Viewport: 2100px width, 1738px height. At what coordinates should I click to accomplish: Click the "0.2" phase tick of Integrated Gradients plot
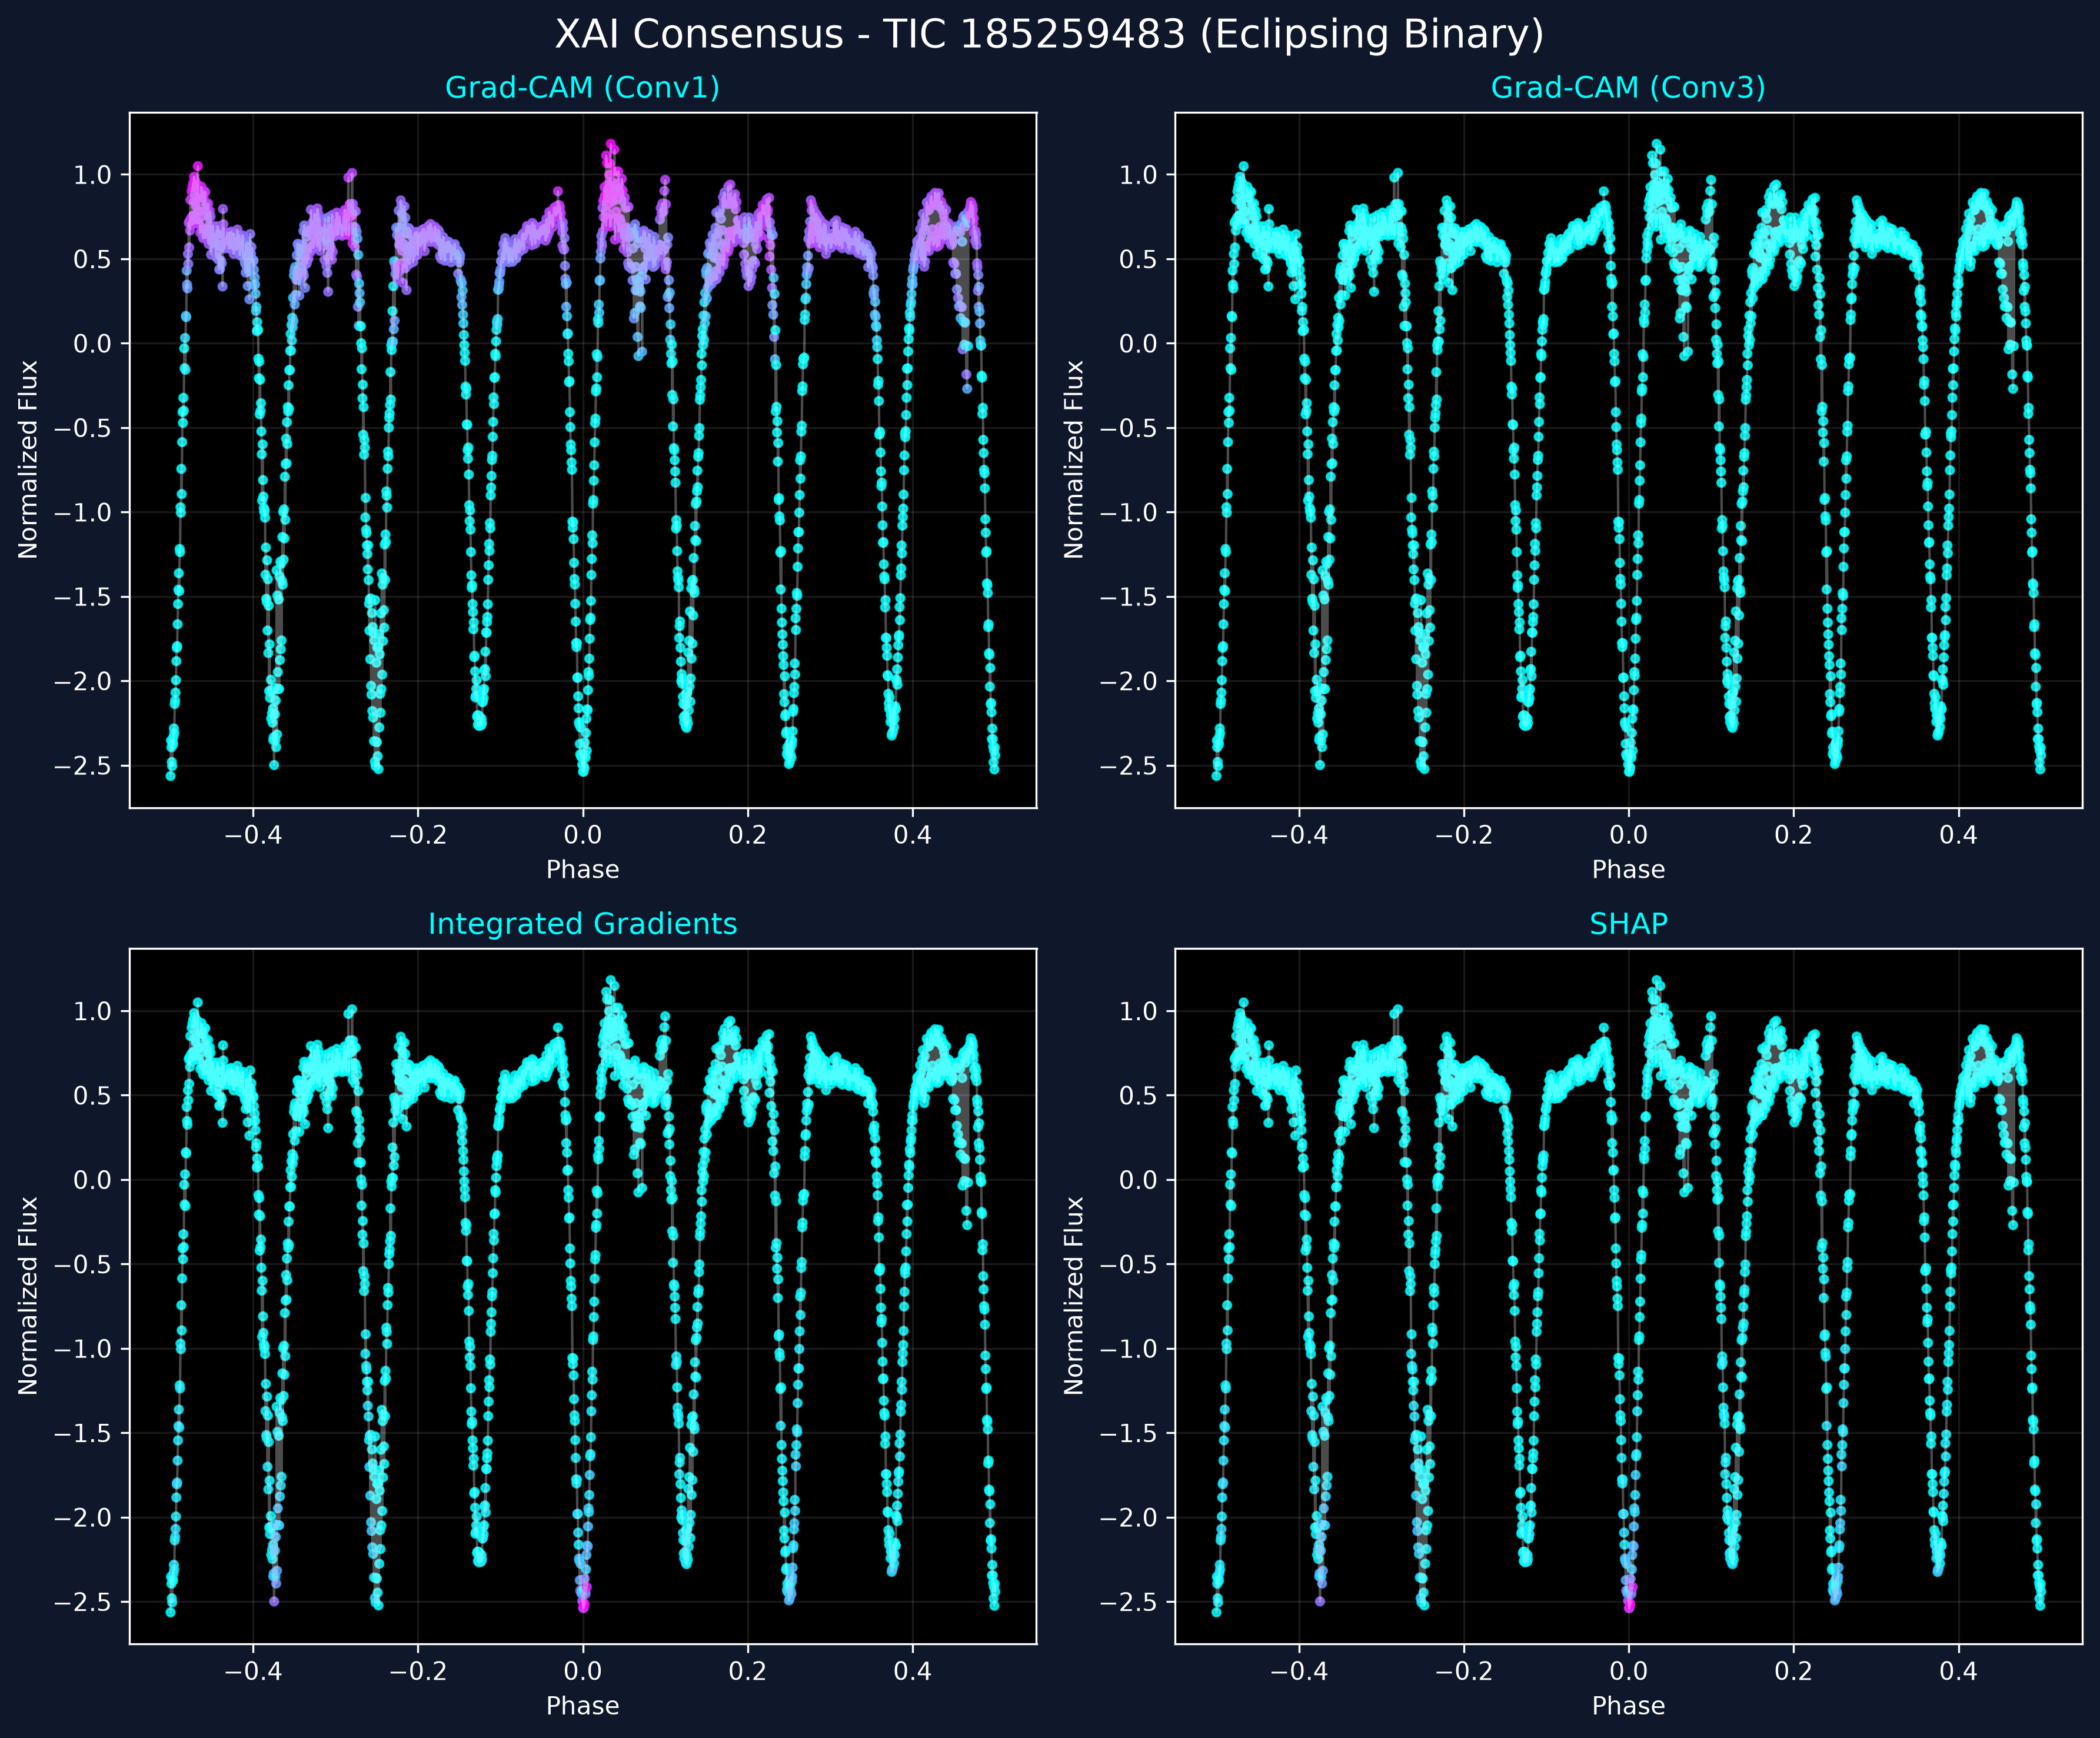747,1671
